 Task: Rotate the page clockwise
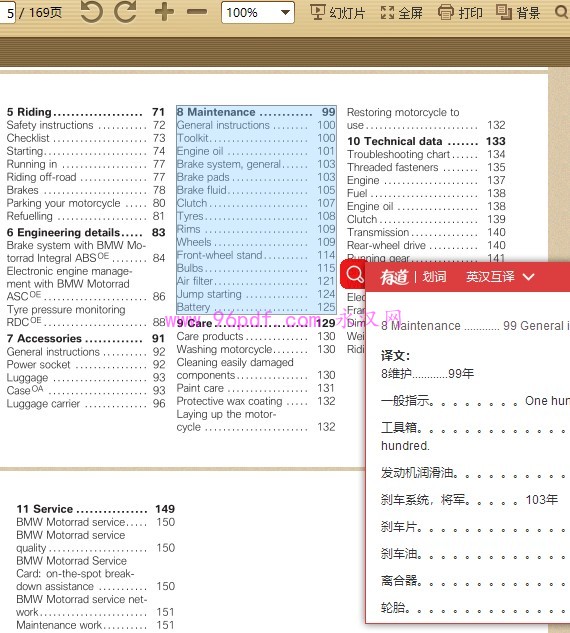click(x=126, y=11)
